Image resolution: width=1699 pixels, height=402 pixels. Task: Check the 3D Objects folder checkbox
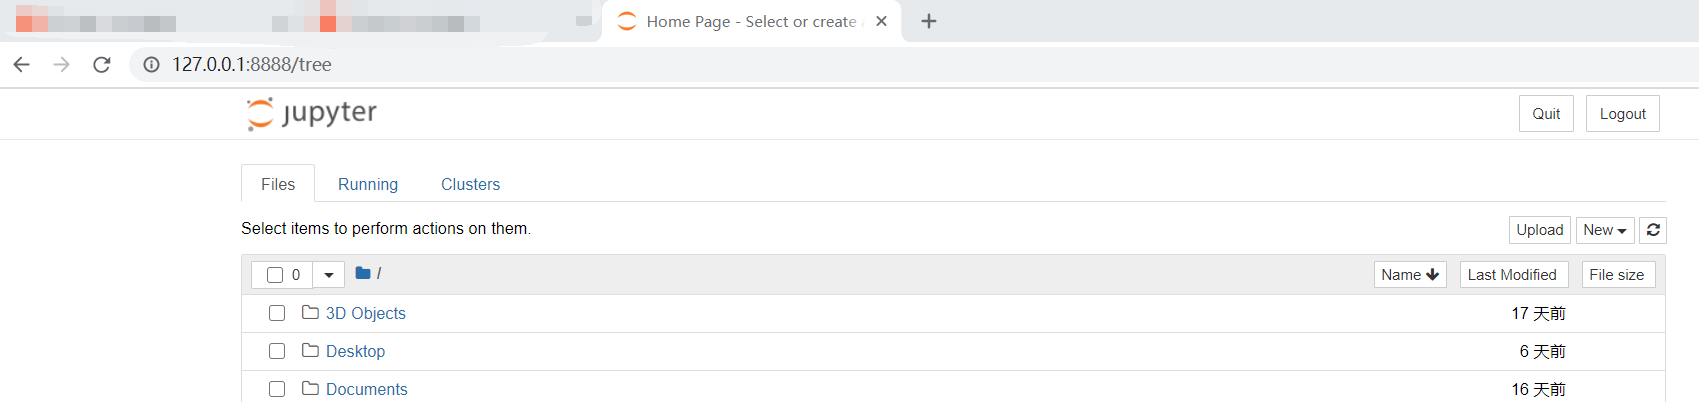tap(277, 313)
